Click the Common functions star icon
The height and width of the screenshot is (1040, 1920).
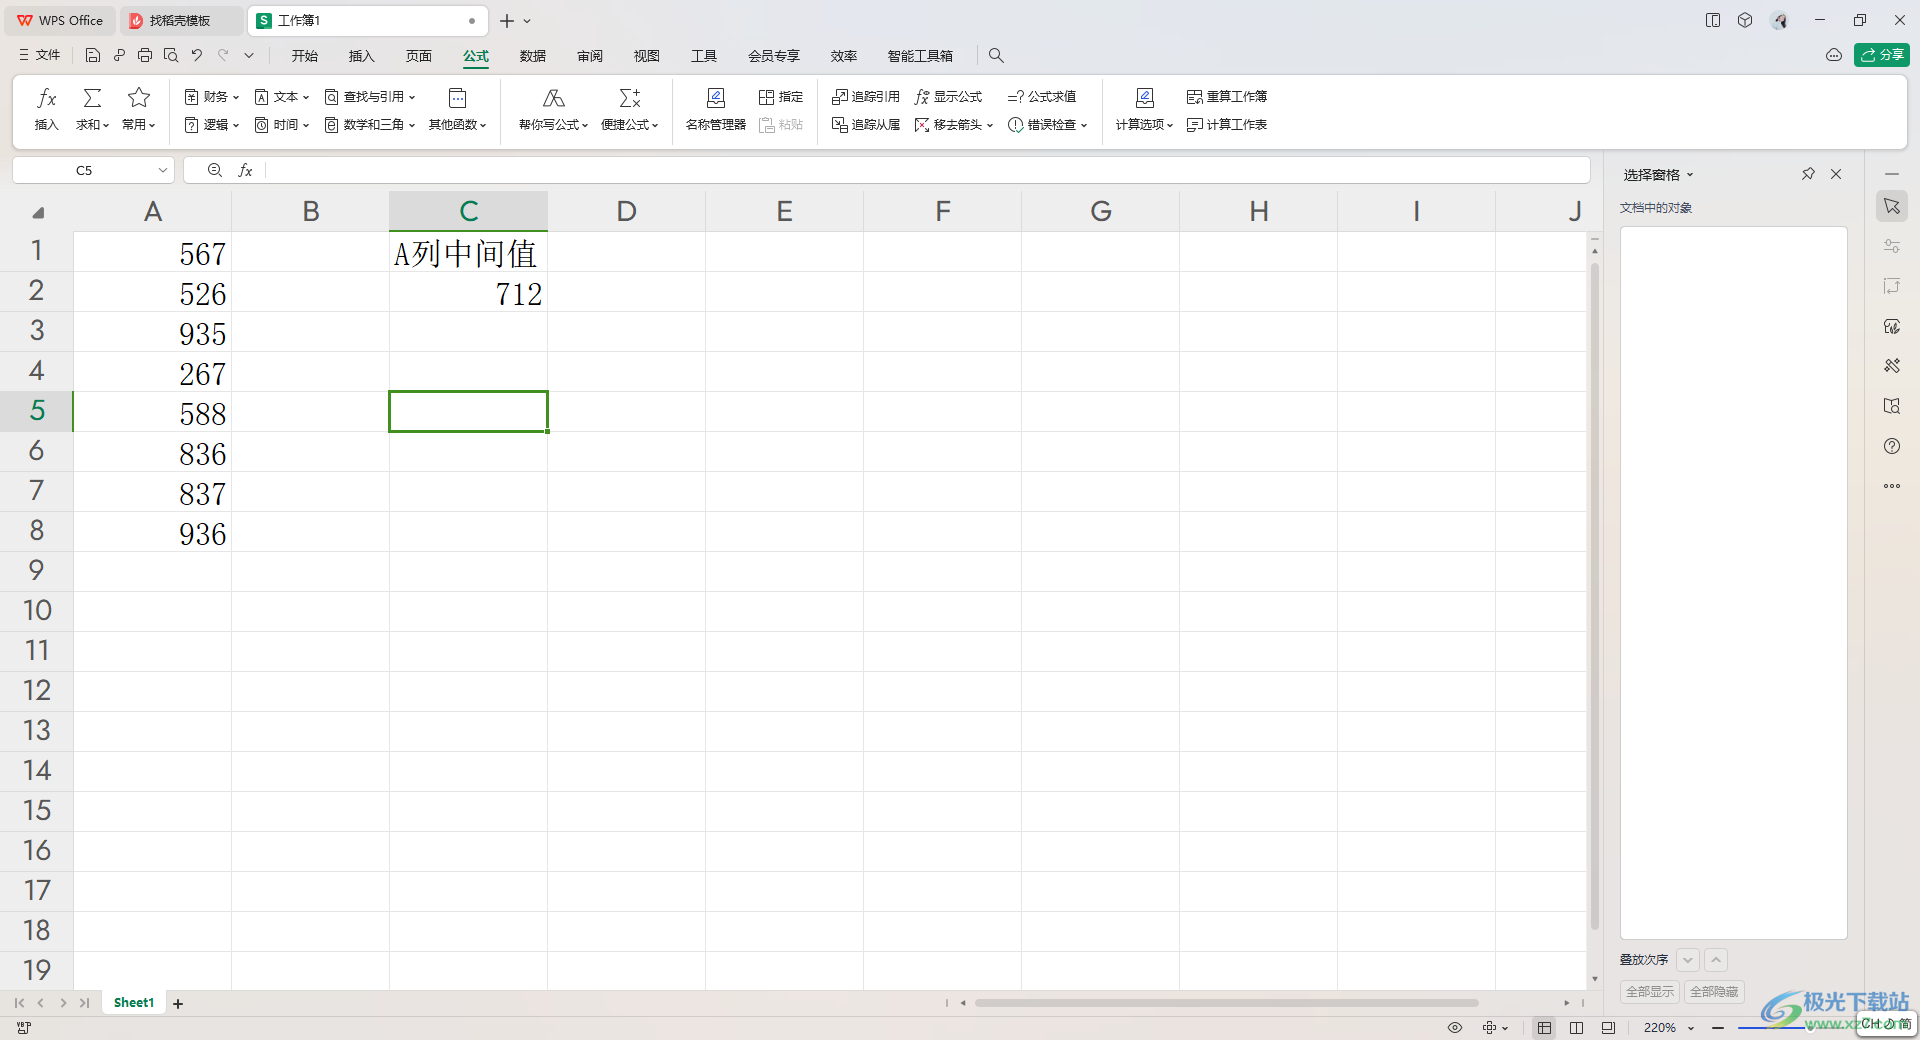pos(139,98)
